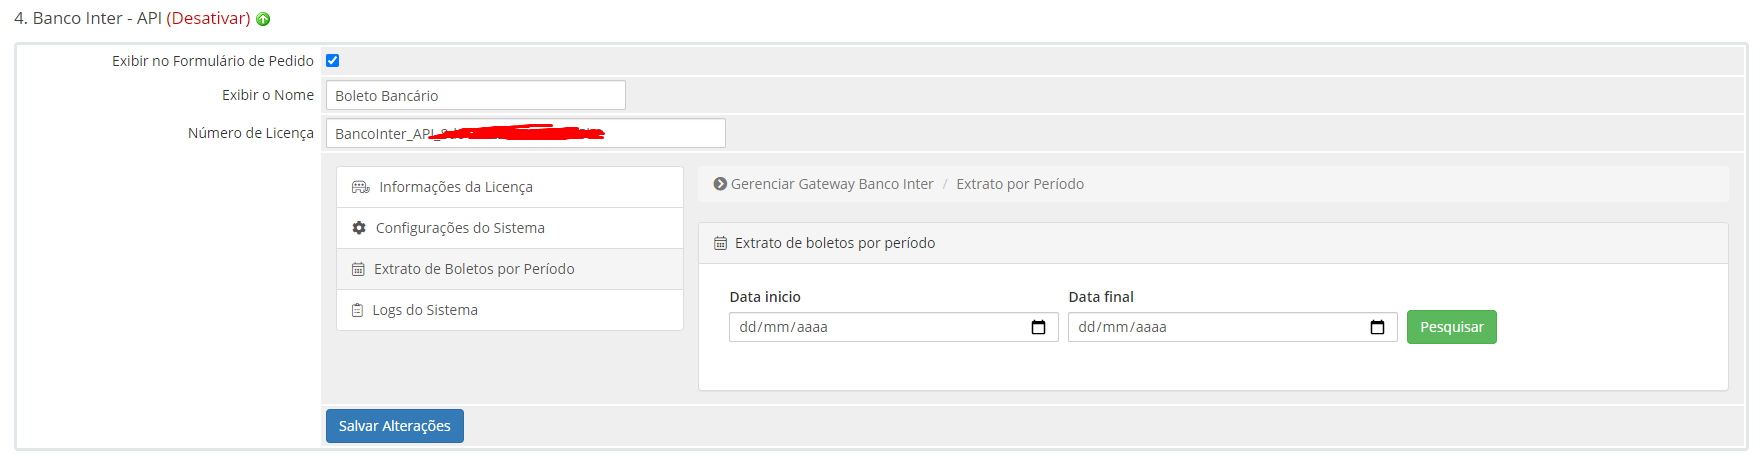Click the Gerenciar Gateway Banco Inter breadcrumb

click(x=832, y=184)
